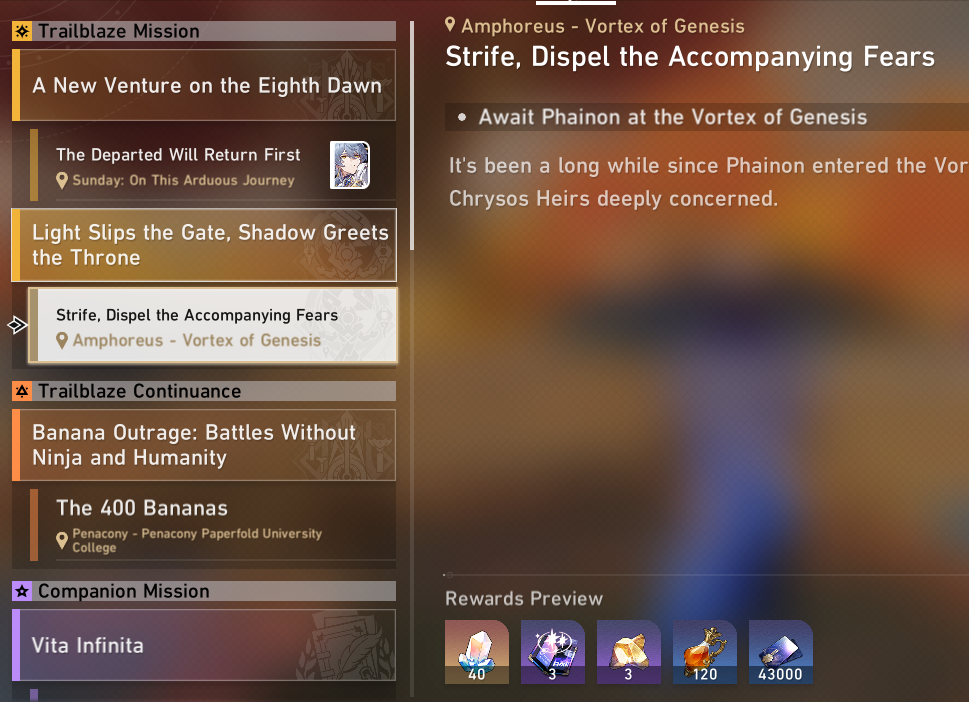Click the purple guide book reward showing 3
Screen dimensions: 969x702
point(552,652)
